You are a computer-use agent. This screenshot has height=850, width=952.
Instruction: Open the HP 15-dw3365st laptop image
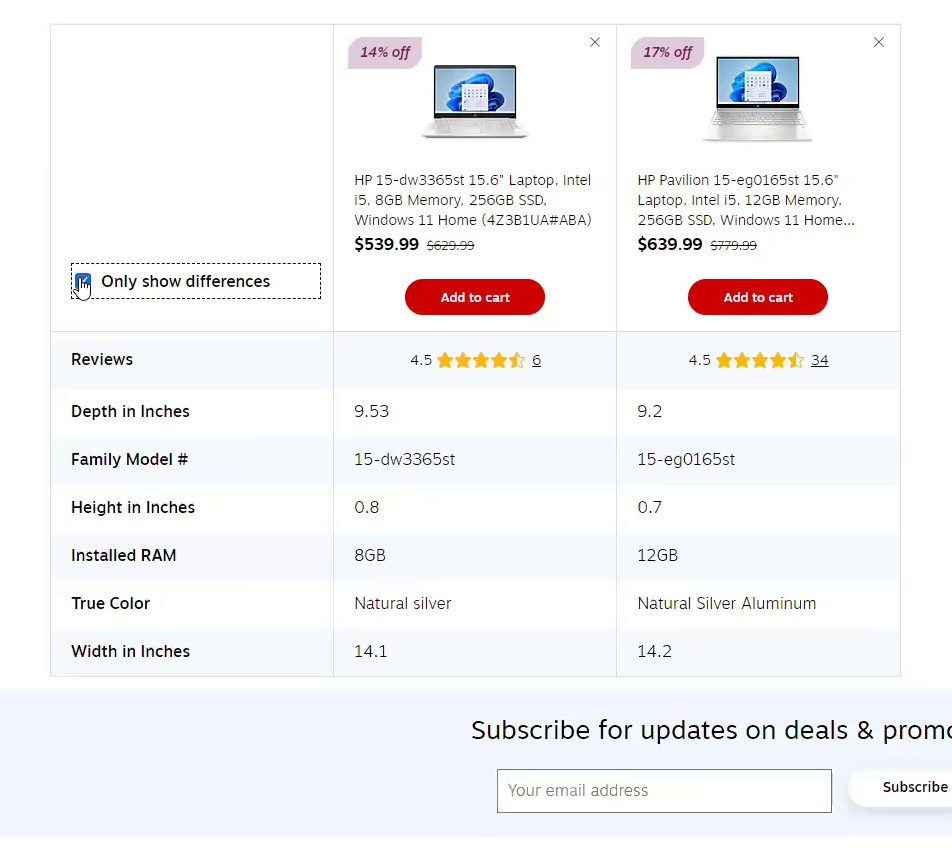point(475,101)
